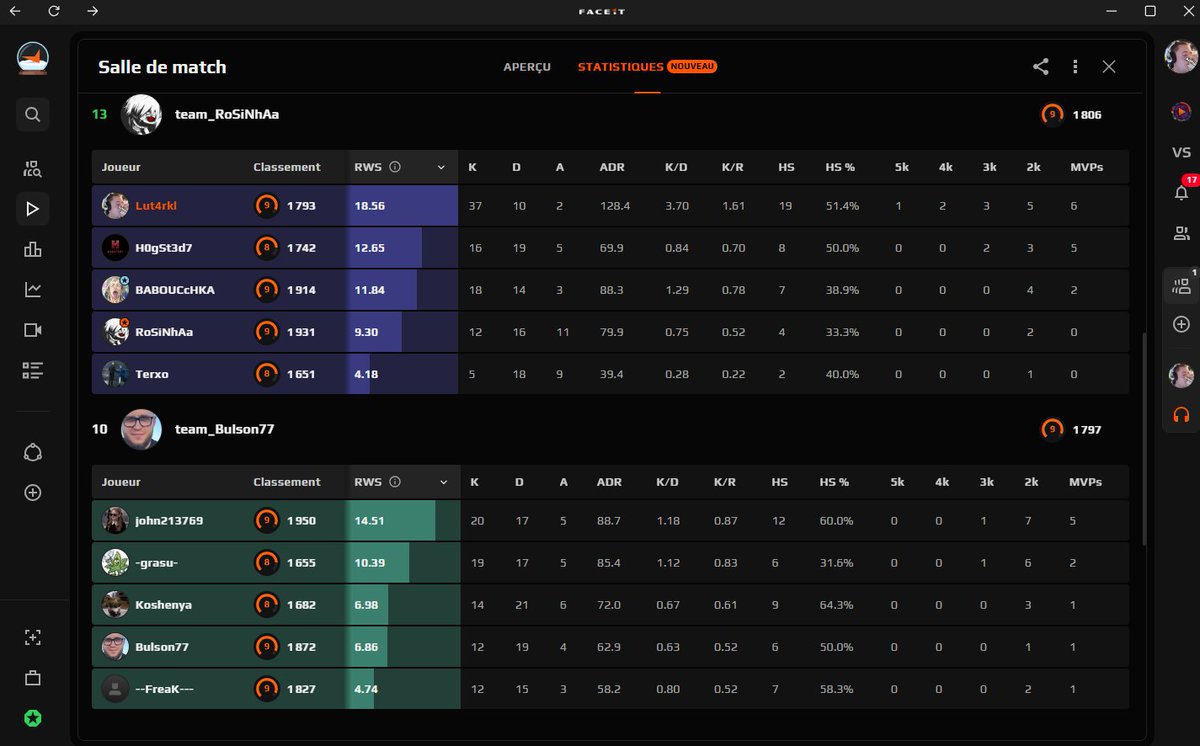Open the friends icon in right sidebar
The width and height of the screenshot is (1200, 746).
point(1181,234)
